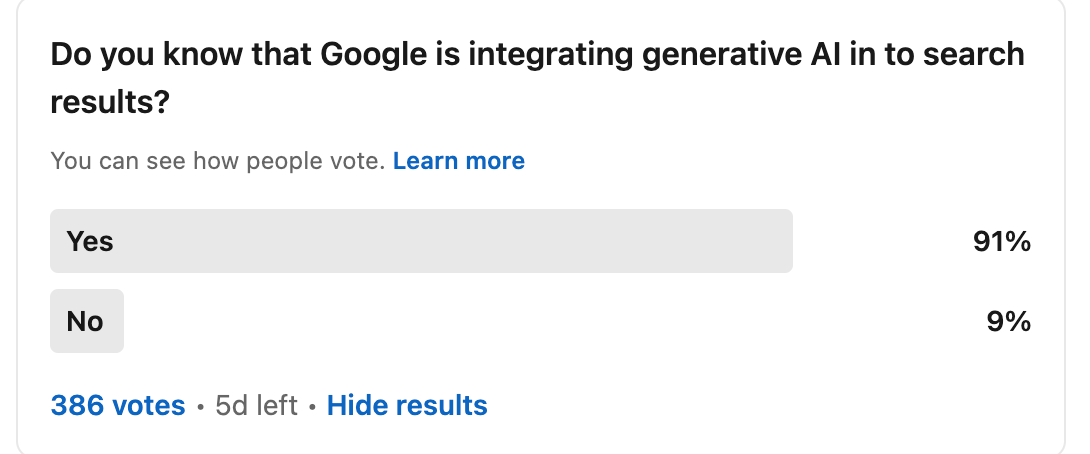This screenshot has height=454, width=1090.
Task: Open the "Learn more" link
Action: (x=458, y=161)
